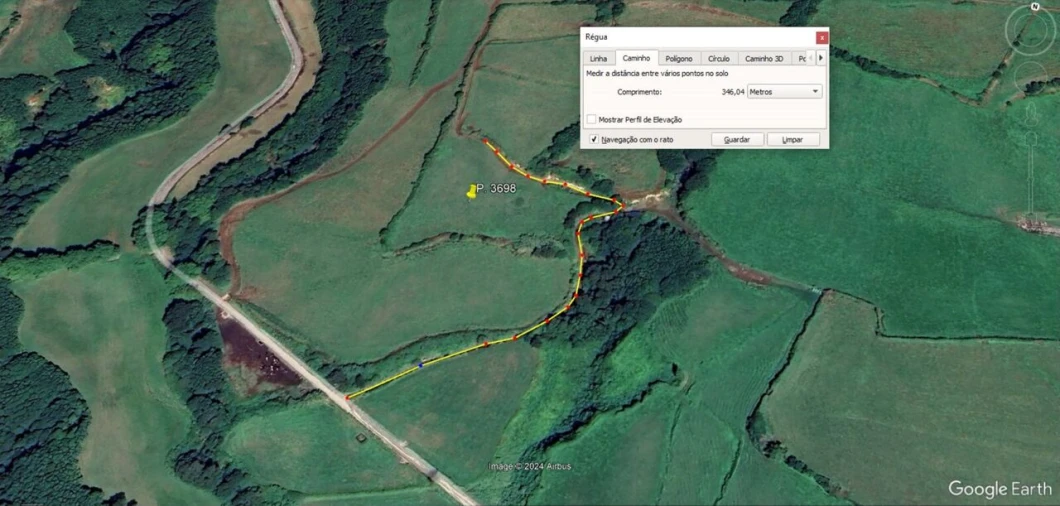Enable Mostrar Perfil de Elevação checkbox
The image size is (1060, 506).
coord(592,119)
